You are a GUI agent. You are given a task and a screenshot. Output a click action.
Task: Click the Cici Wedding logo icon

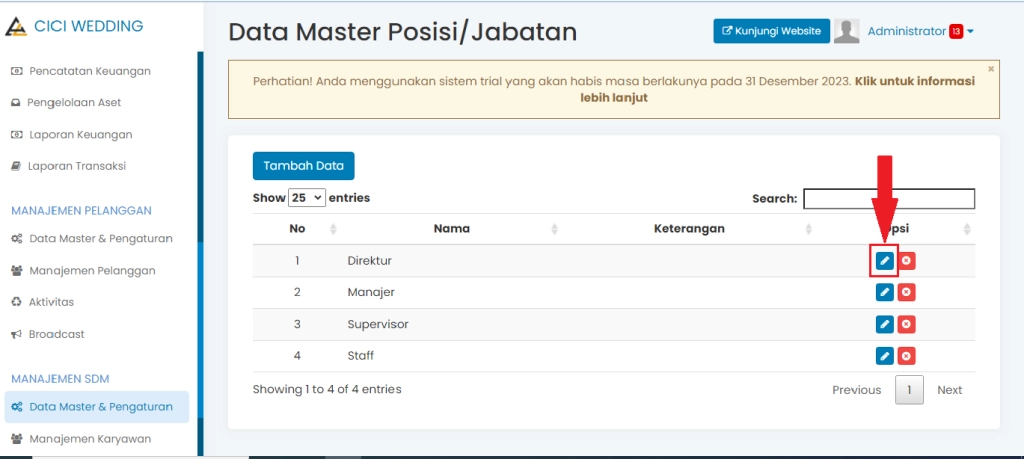16,27
